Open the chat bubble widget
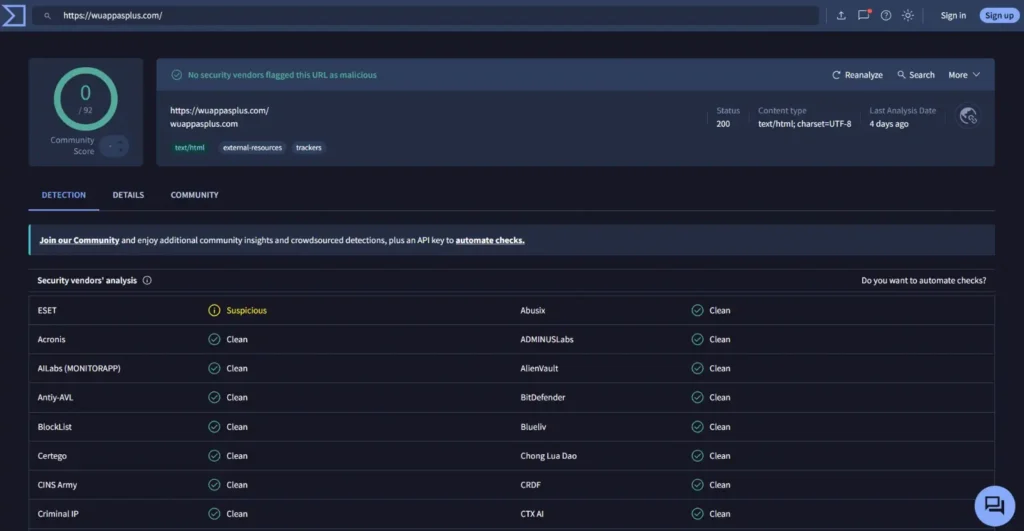 (x=994, y=506)
